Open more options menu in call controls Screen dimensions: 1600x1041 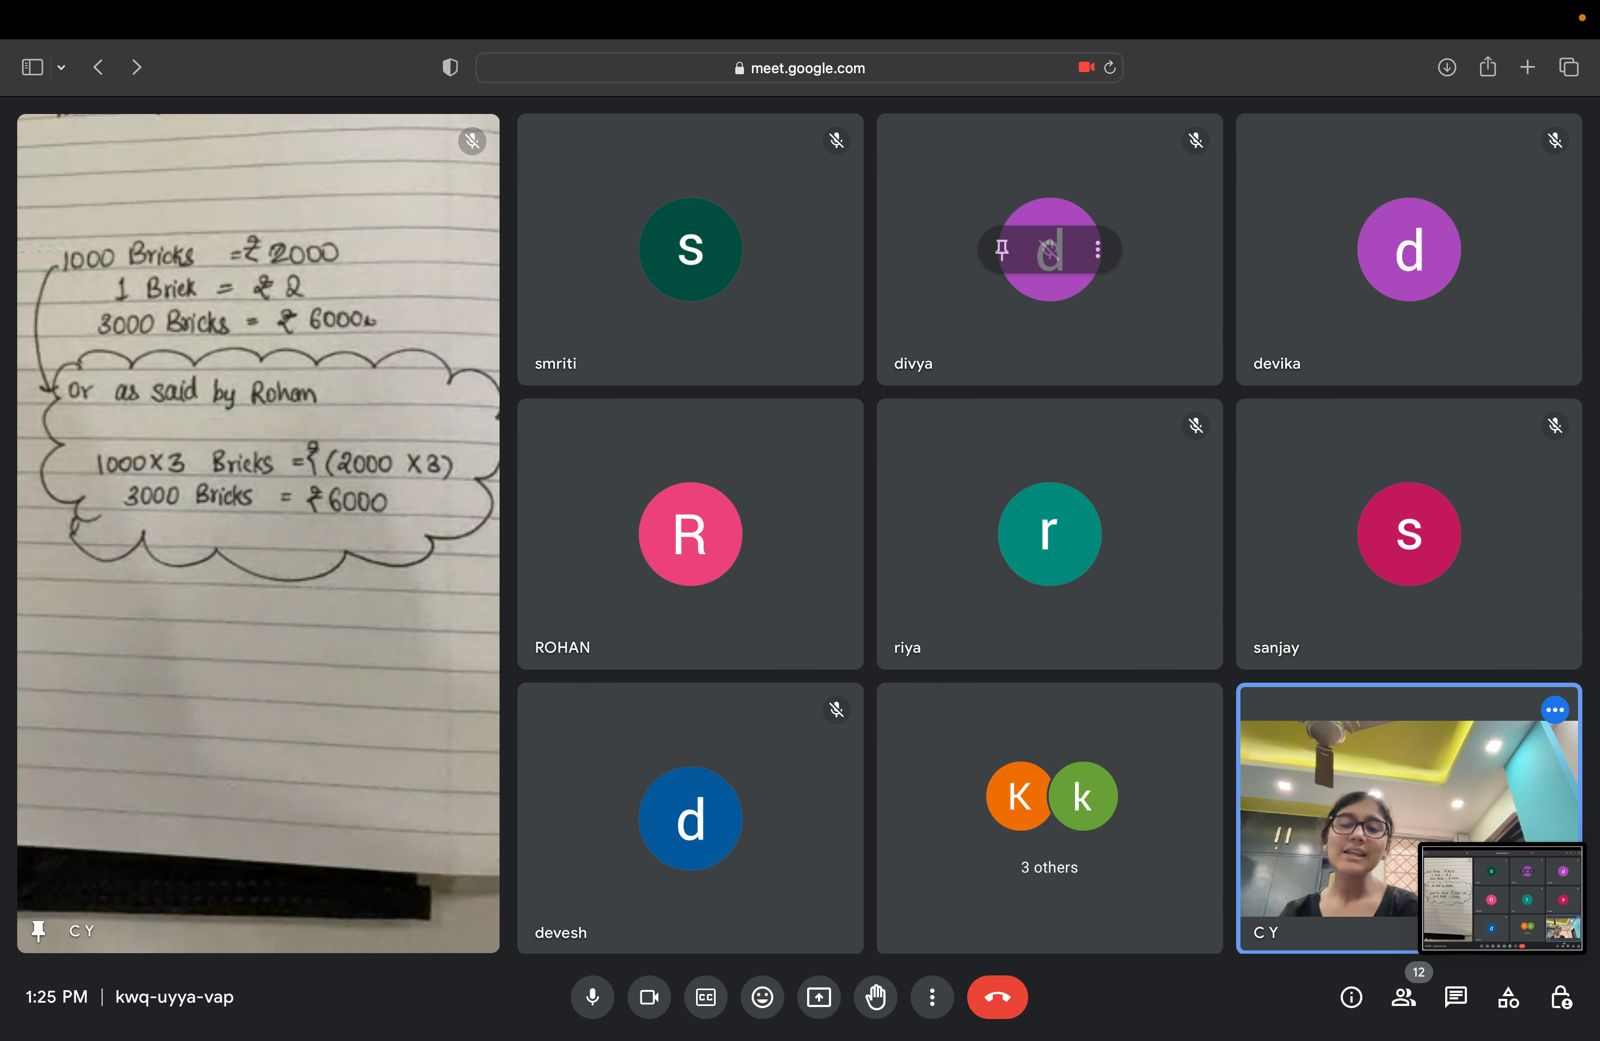[932, 997]
